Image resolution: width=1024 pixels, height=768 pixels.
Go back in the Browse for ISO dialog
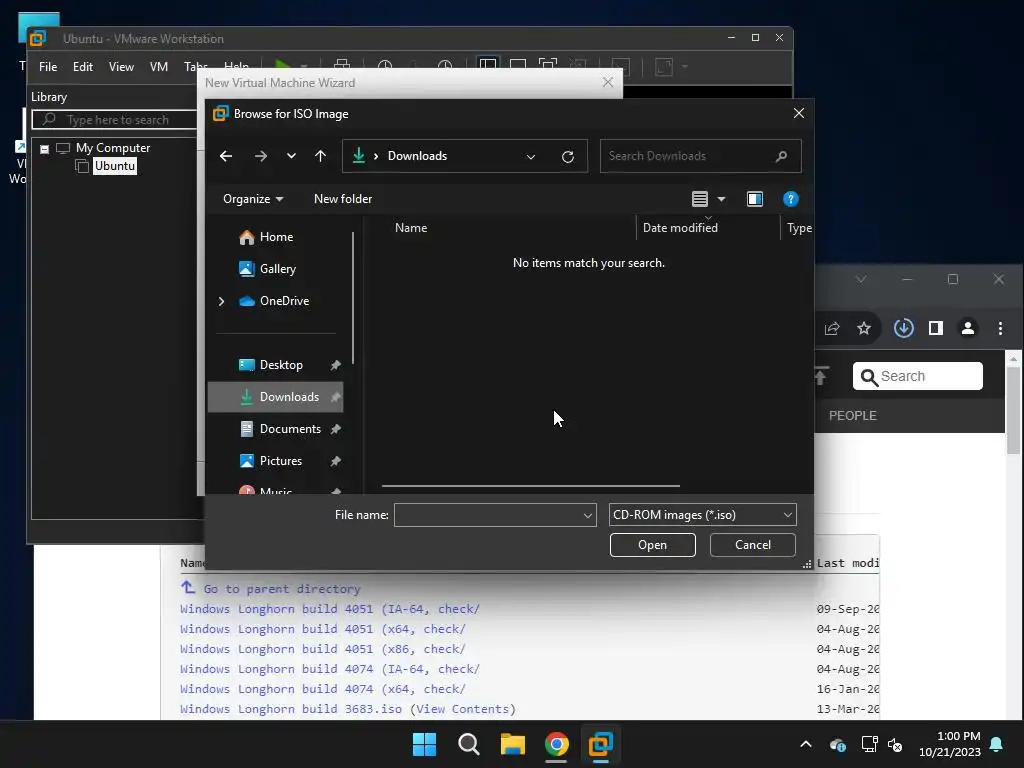click(226, 156)
